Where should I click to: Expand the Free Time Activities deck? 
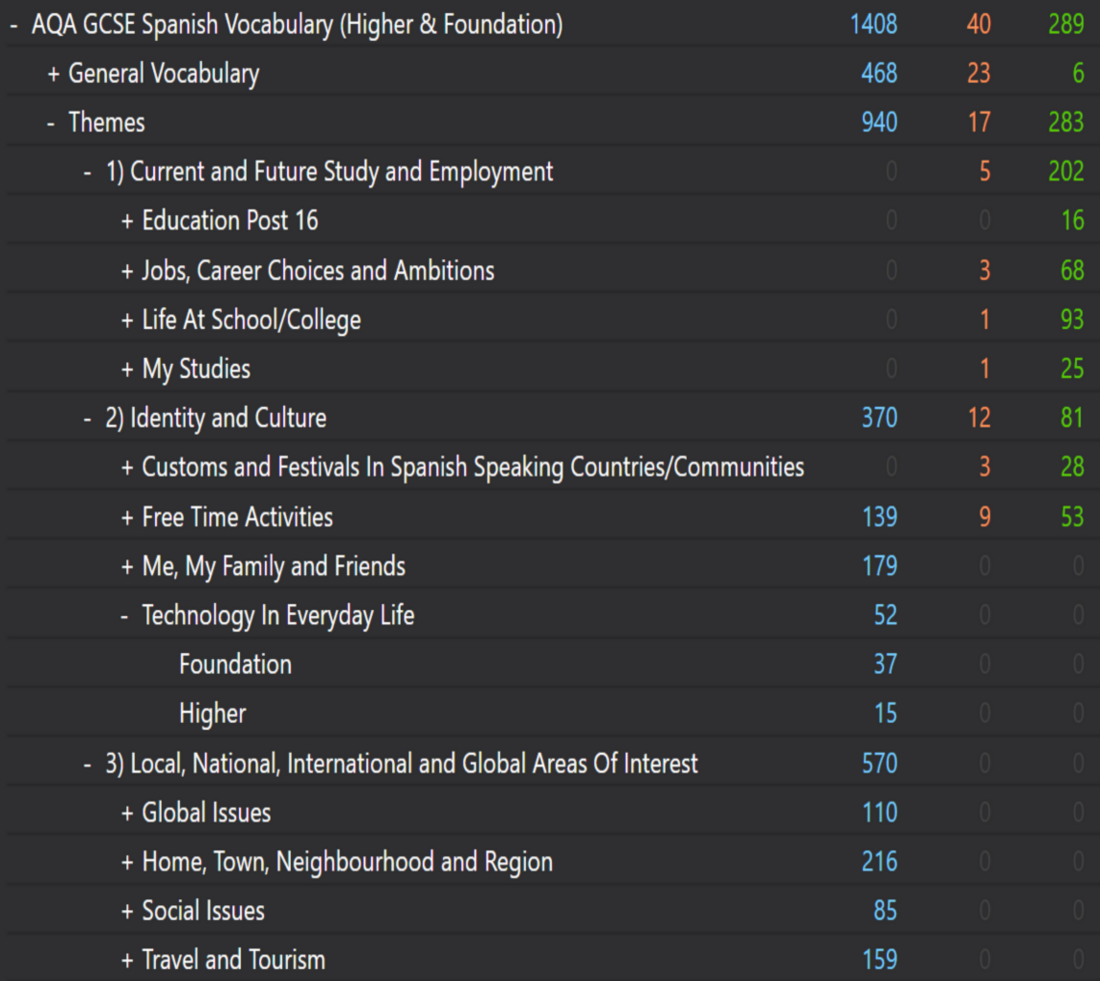[127, 518]
